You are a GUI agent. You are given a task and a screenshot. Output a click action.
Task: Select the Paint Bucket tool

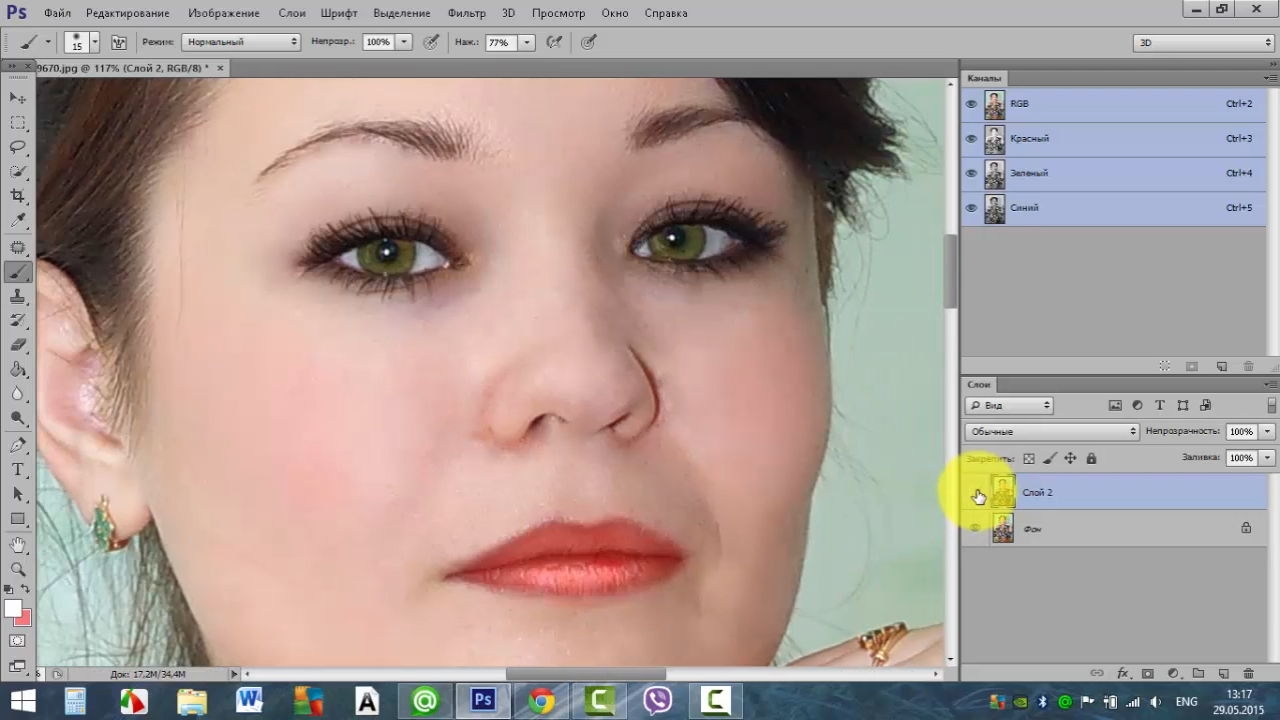(18, 370)
